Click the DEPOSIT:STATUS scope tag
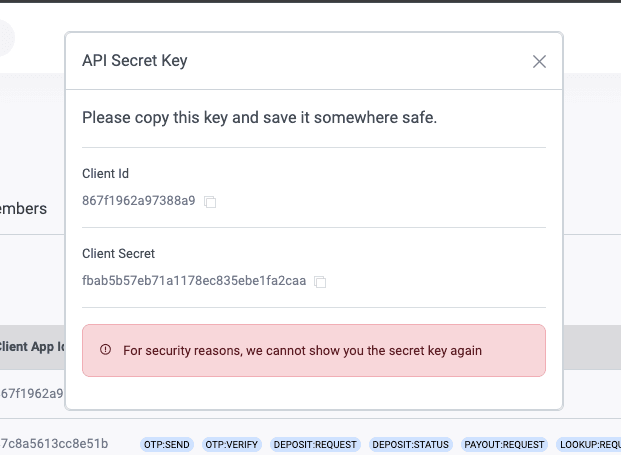 (x=411, y=445)
